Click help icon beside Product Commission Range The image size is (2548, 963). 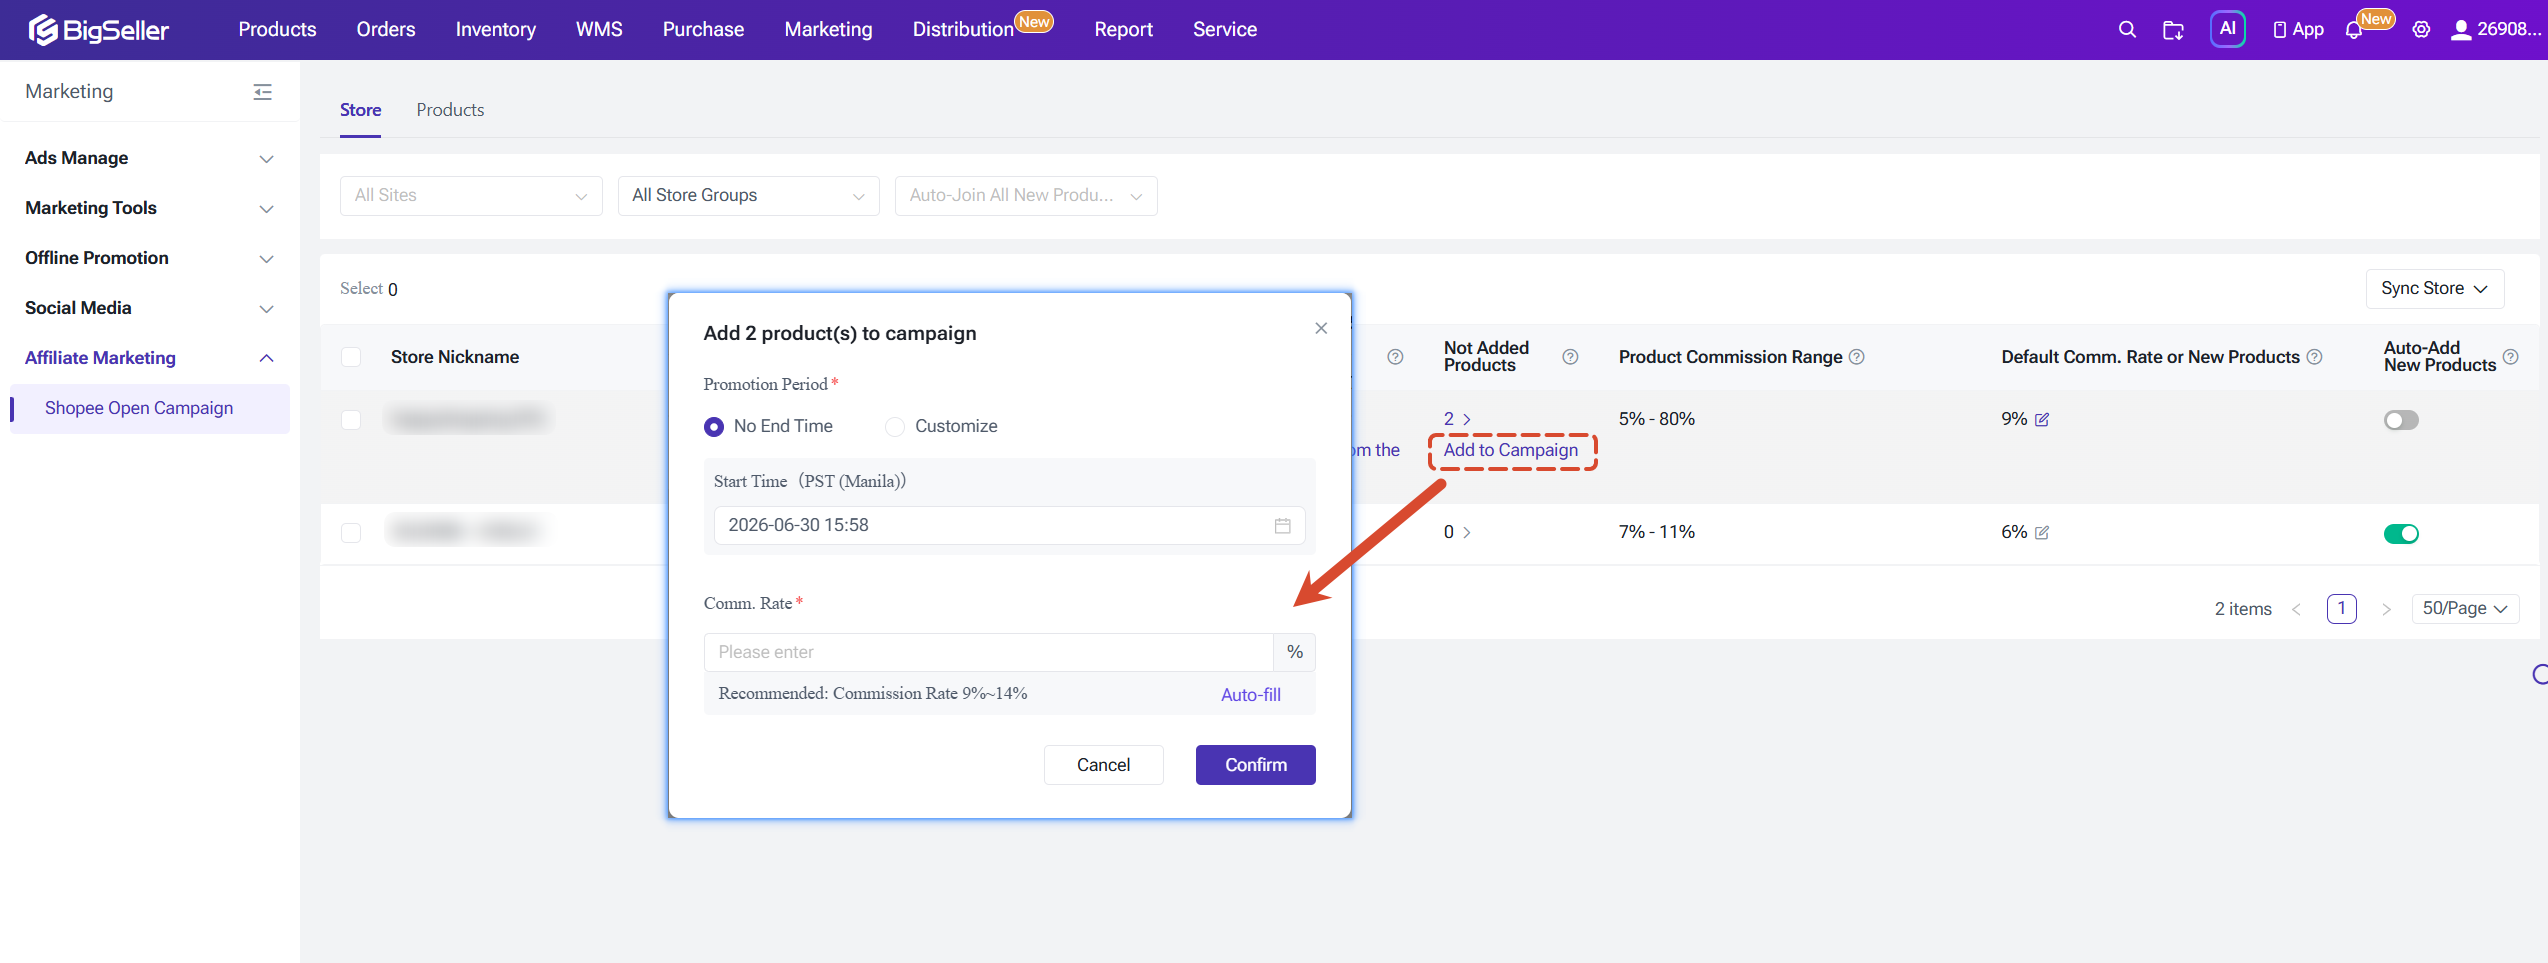tap(1857, 357)
